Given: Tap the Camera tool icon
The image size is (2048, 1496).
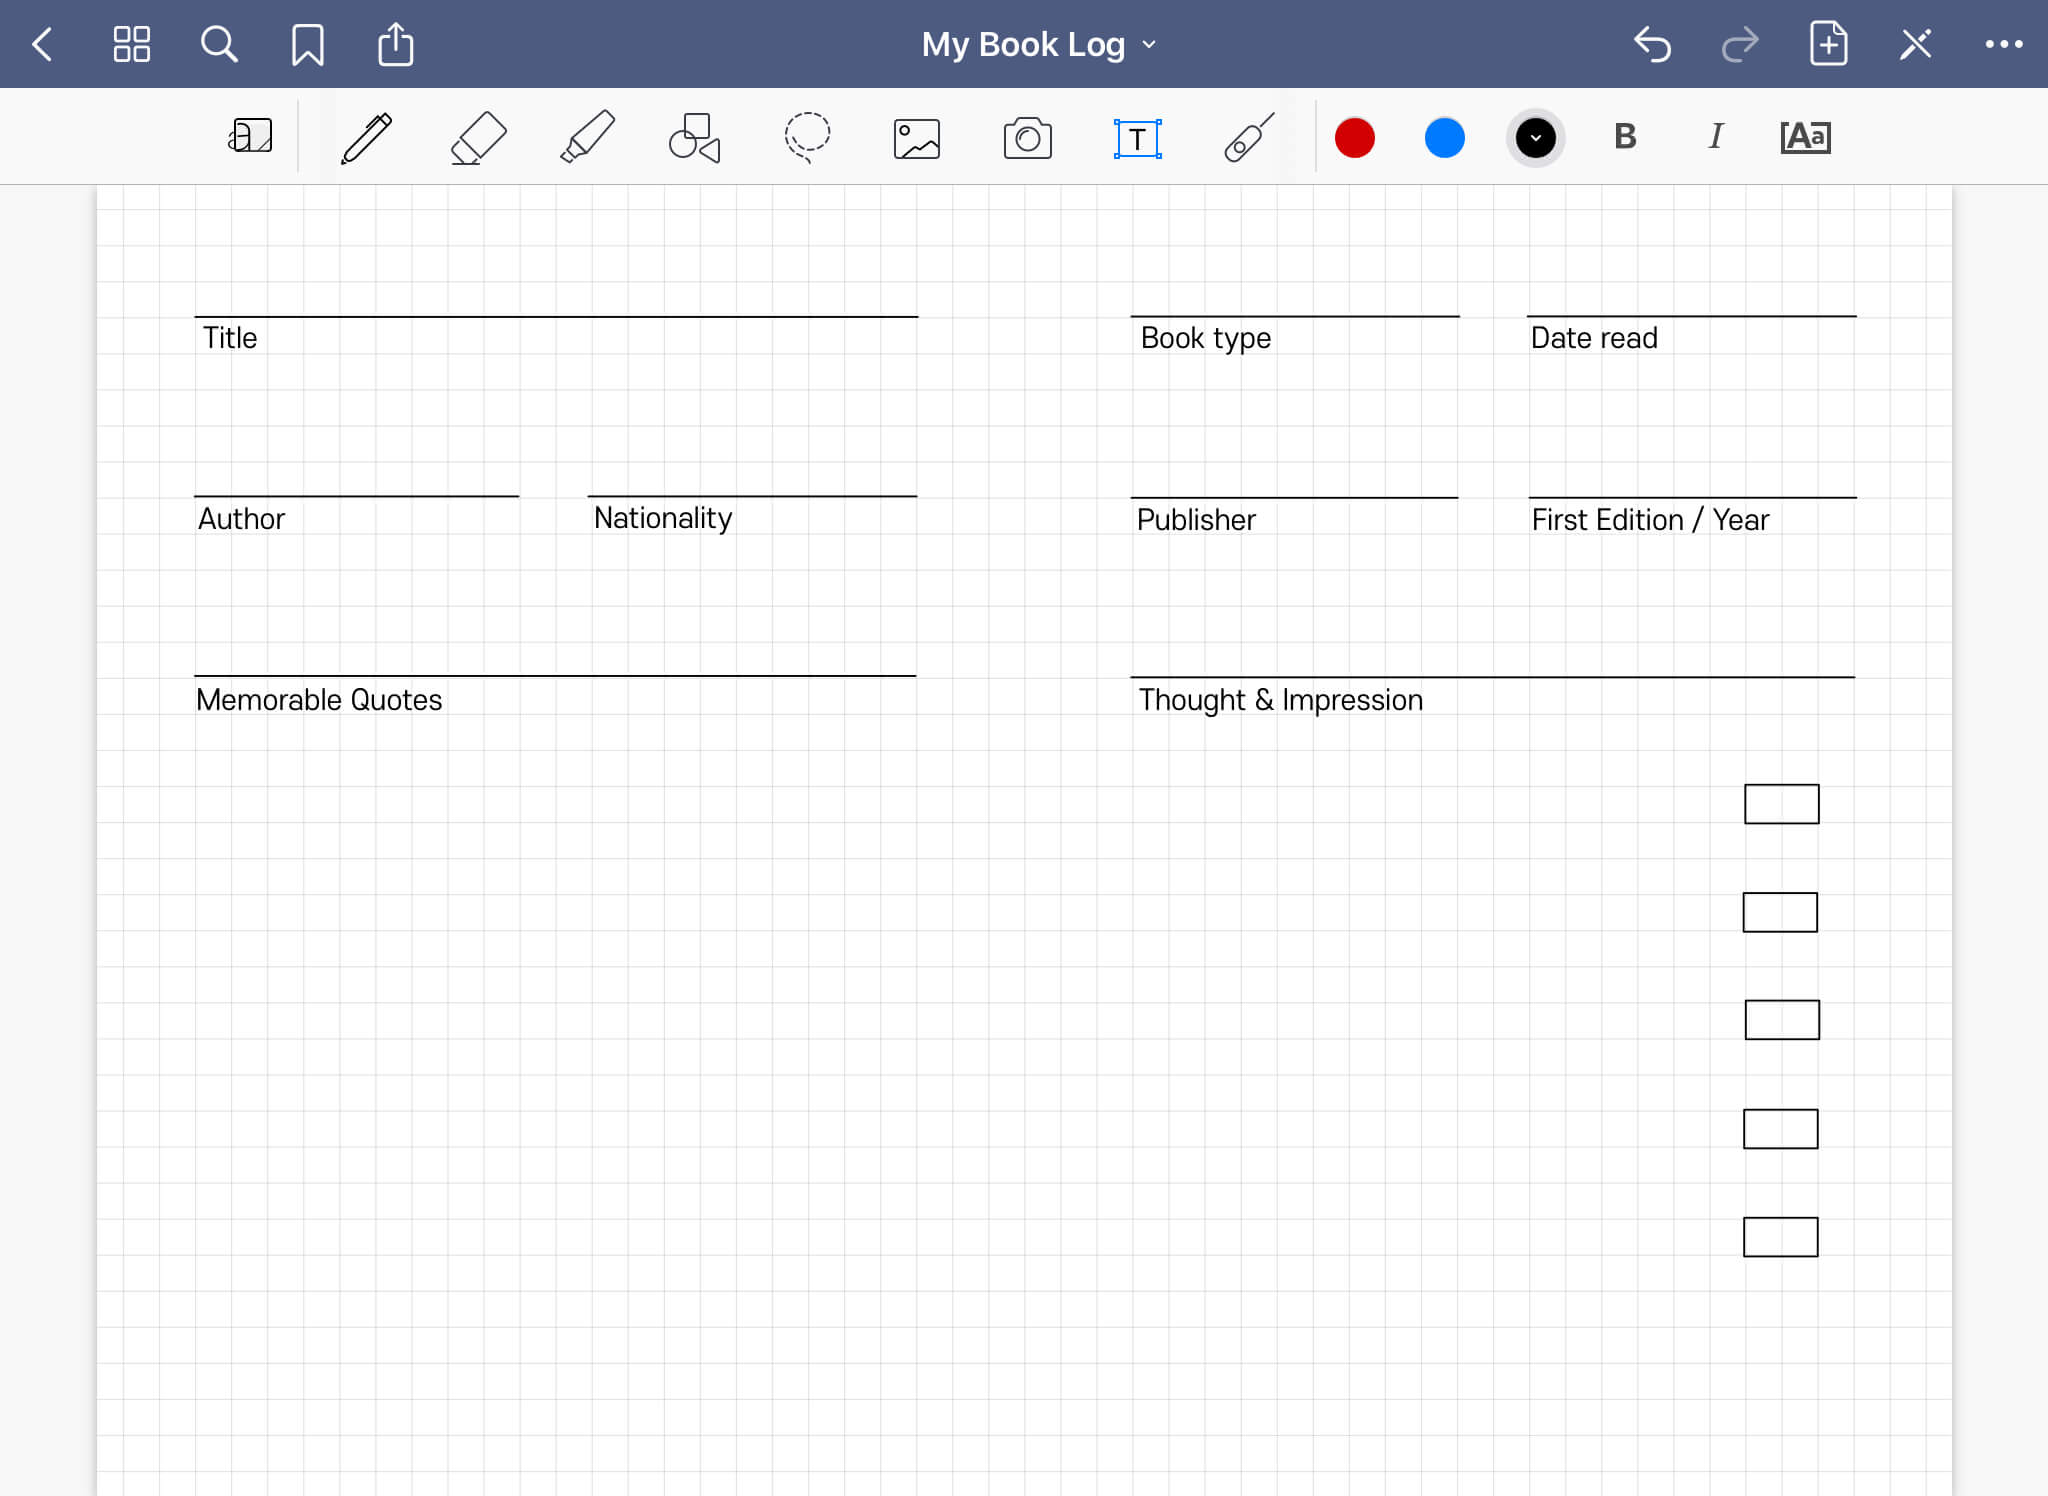Looking at the screenshot, I should tap(1027, 138).
